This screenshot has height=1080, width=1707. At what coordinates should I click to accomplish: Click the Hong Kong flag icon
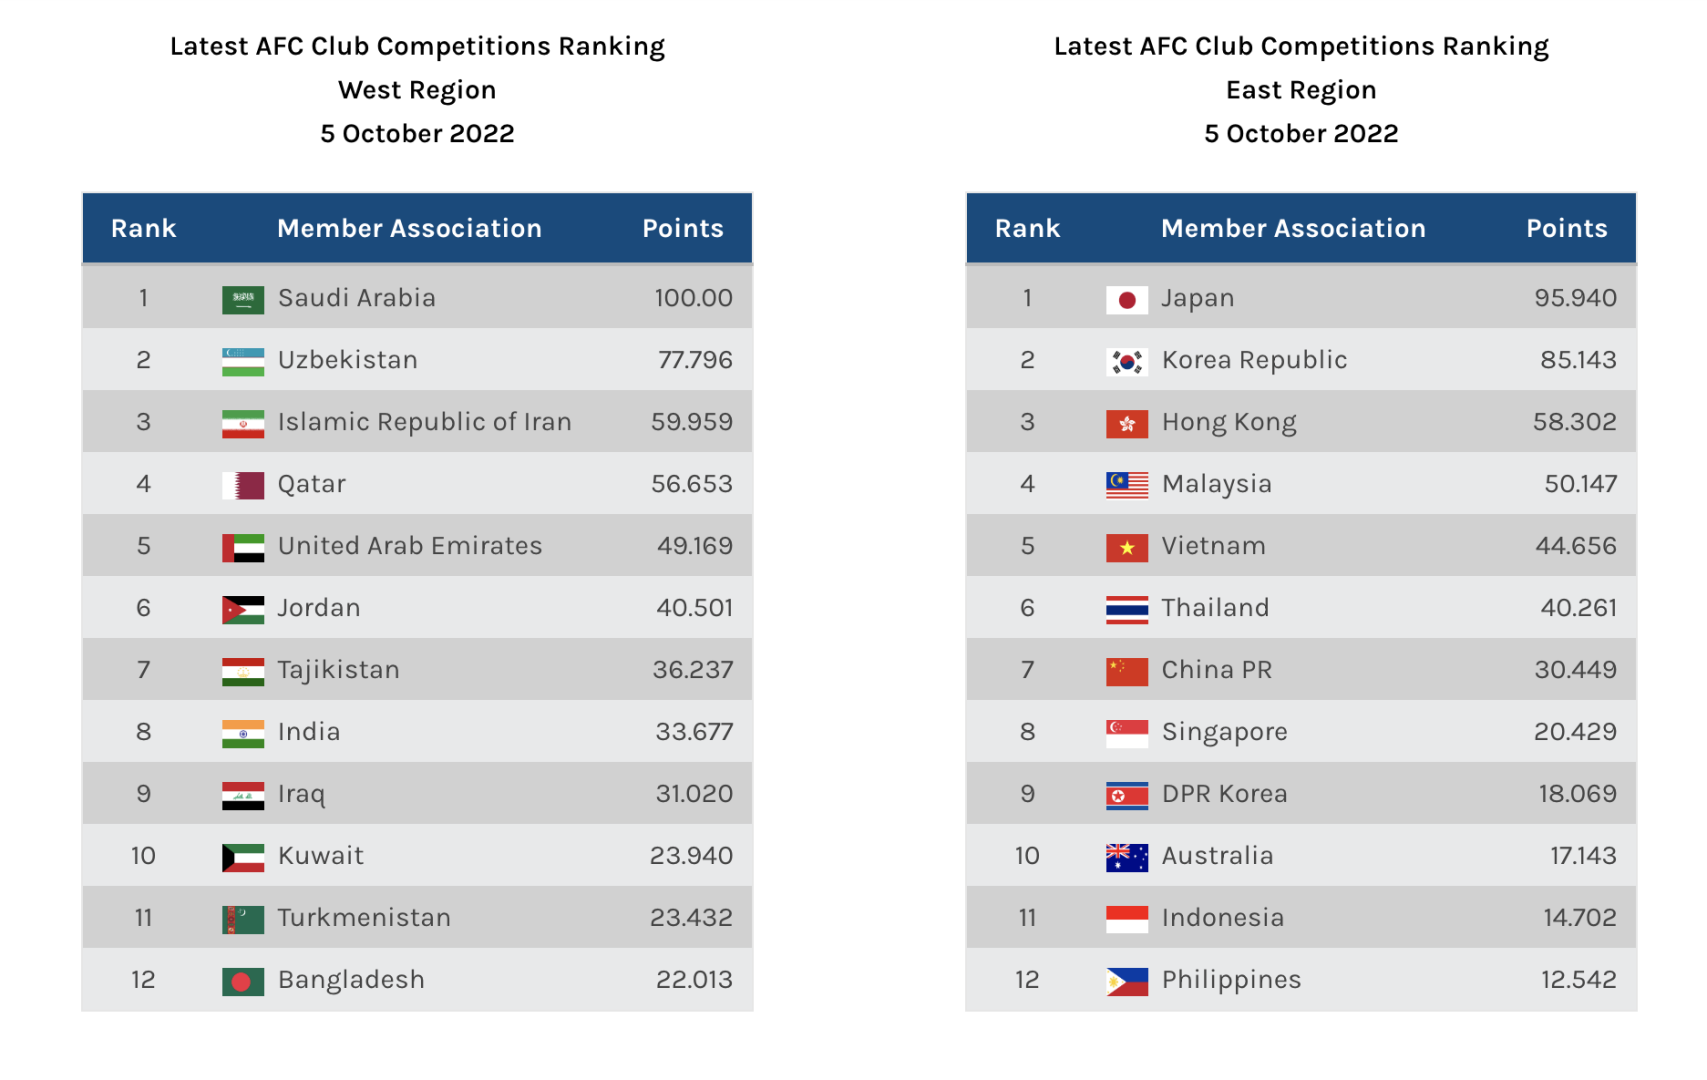tap(1127, 423)
